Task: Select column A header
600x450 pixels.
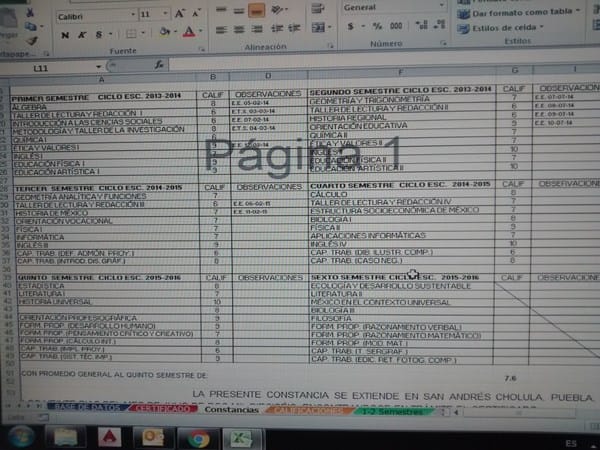Action: coord(101,79)
